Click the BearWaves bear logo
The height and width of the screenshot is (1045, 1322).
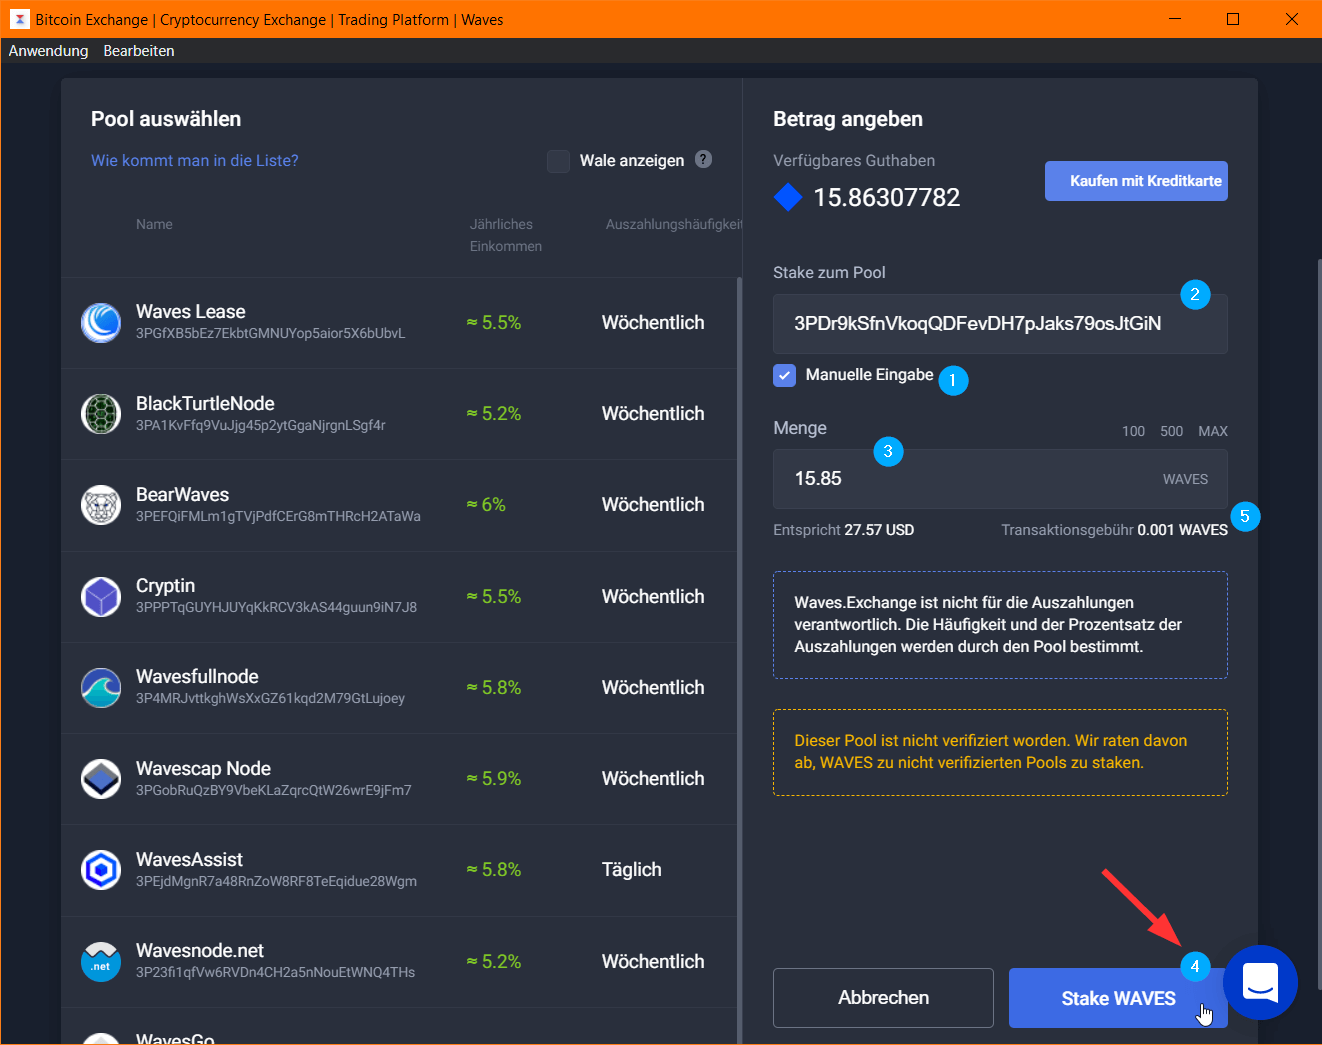click(x=101, y=505)
